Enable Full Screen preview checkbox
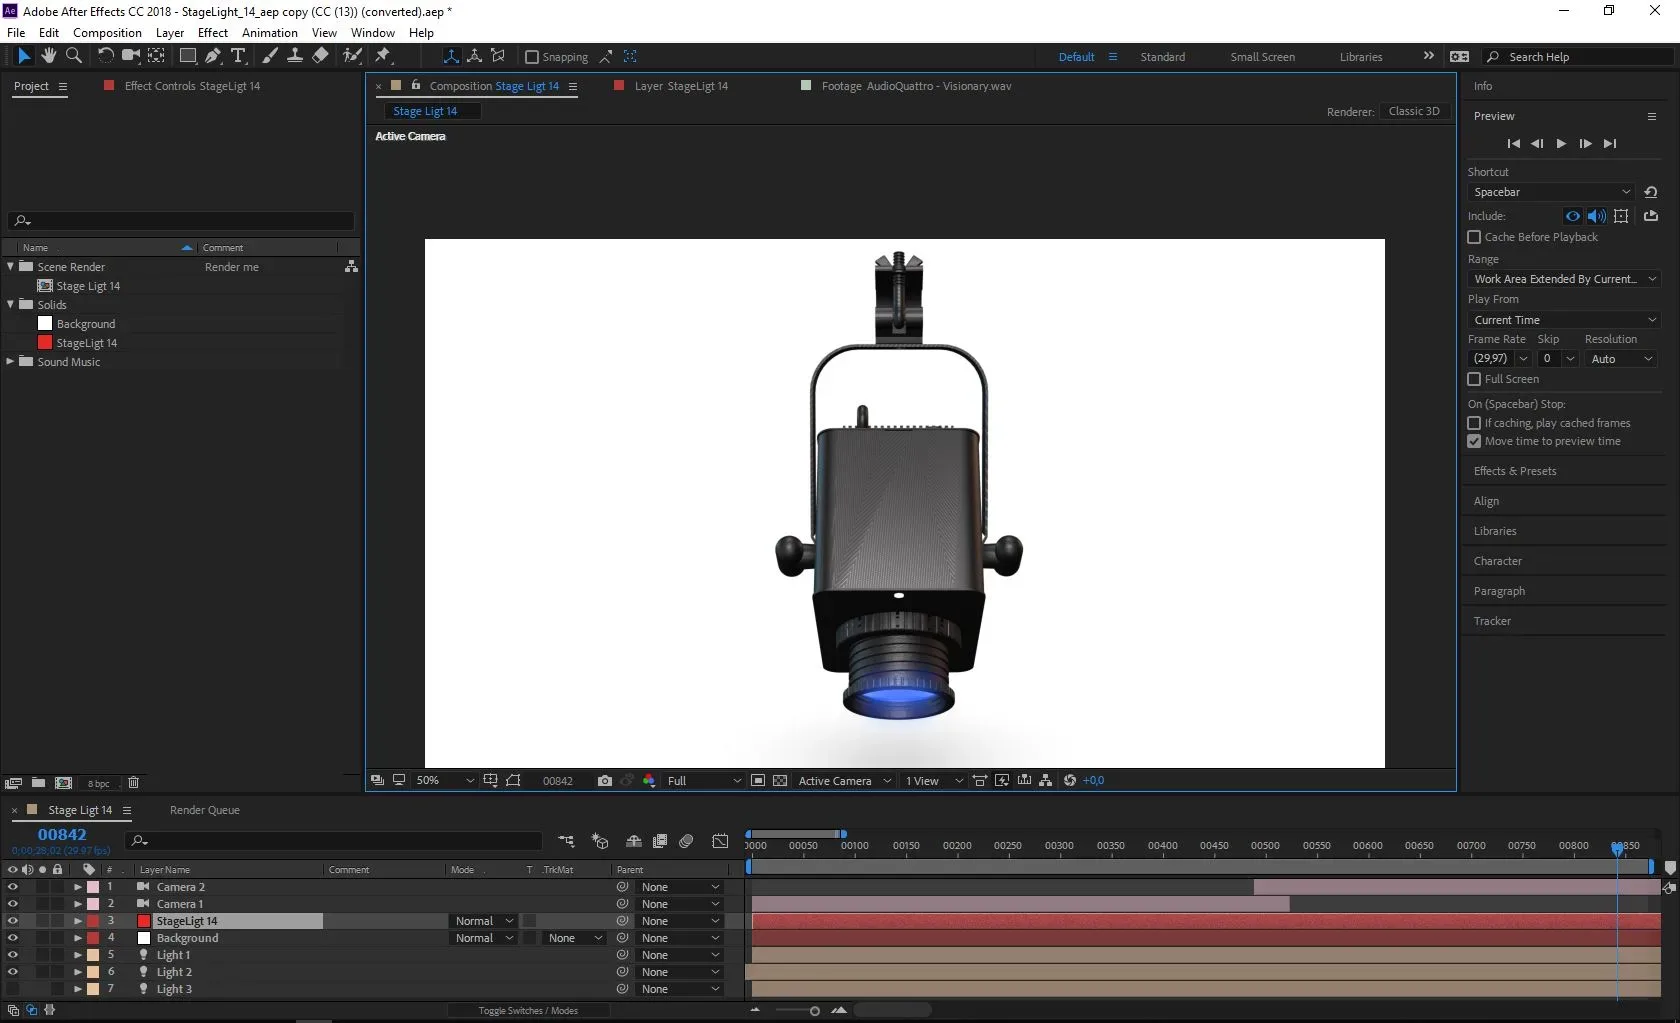Viewport: 1680px width, 1023px height. pos(1474,379)
